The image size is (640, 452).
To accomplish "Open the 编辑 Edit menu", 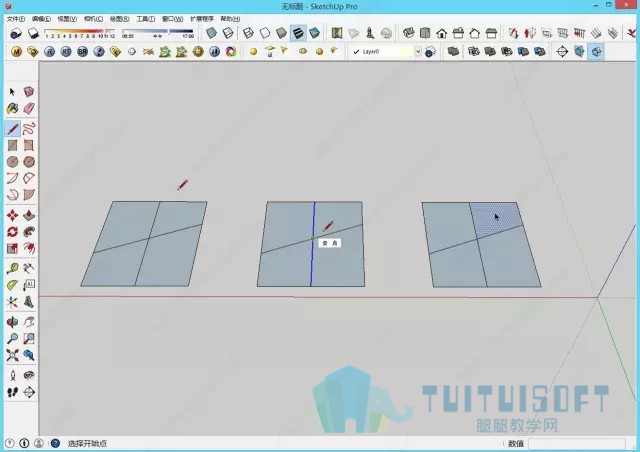I will [41, 19].
